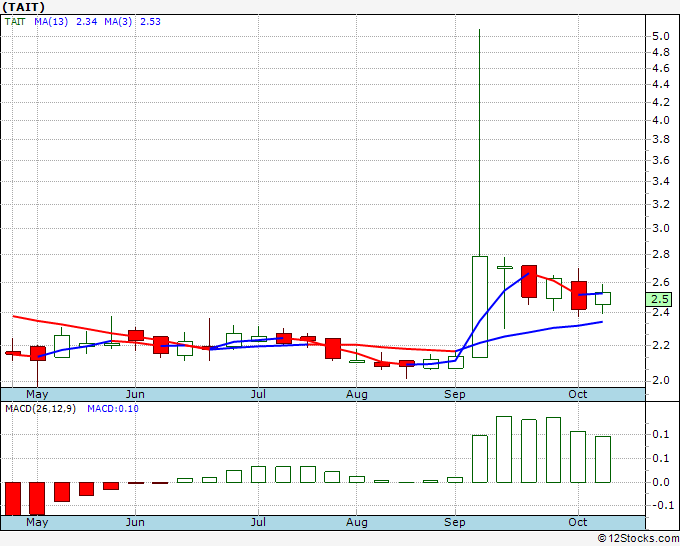The width and height of the screenshot is (680, 546).
Task: Select the MA(13) 2.34 legend label
Action: [x=65, y=21]
